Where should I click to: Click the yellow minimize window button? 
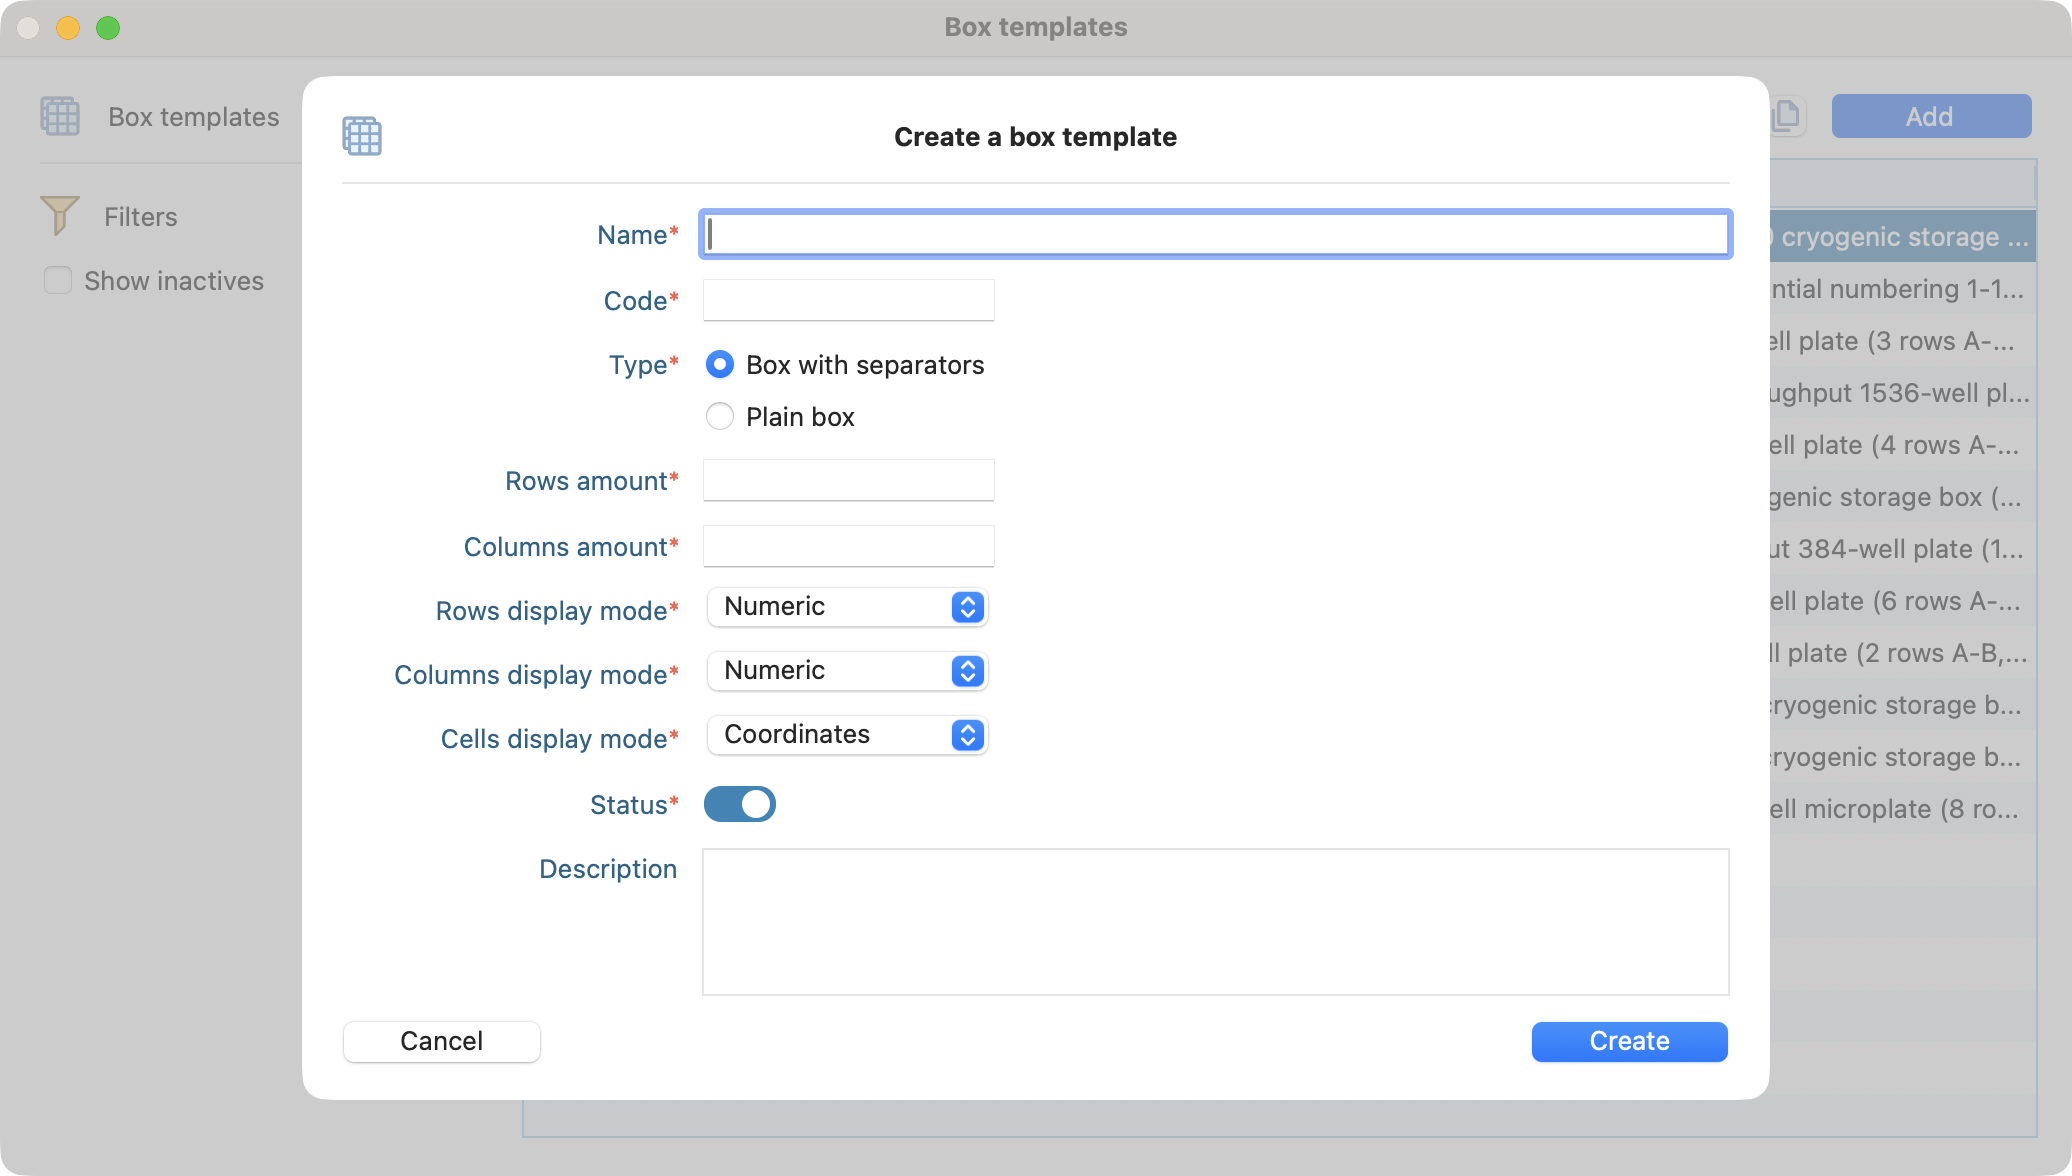68,28
